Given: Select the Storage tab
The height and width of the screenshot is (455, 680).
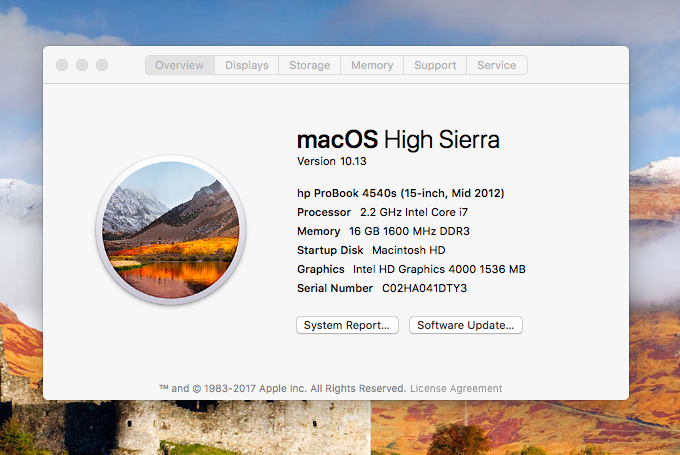Looking at the screenshot, I should point(310,65).
